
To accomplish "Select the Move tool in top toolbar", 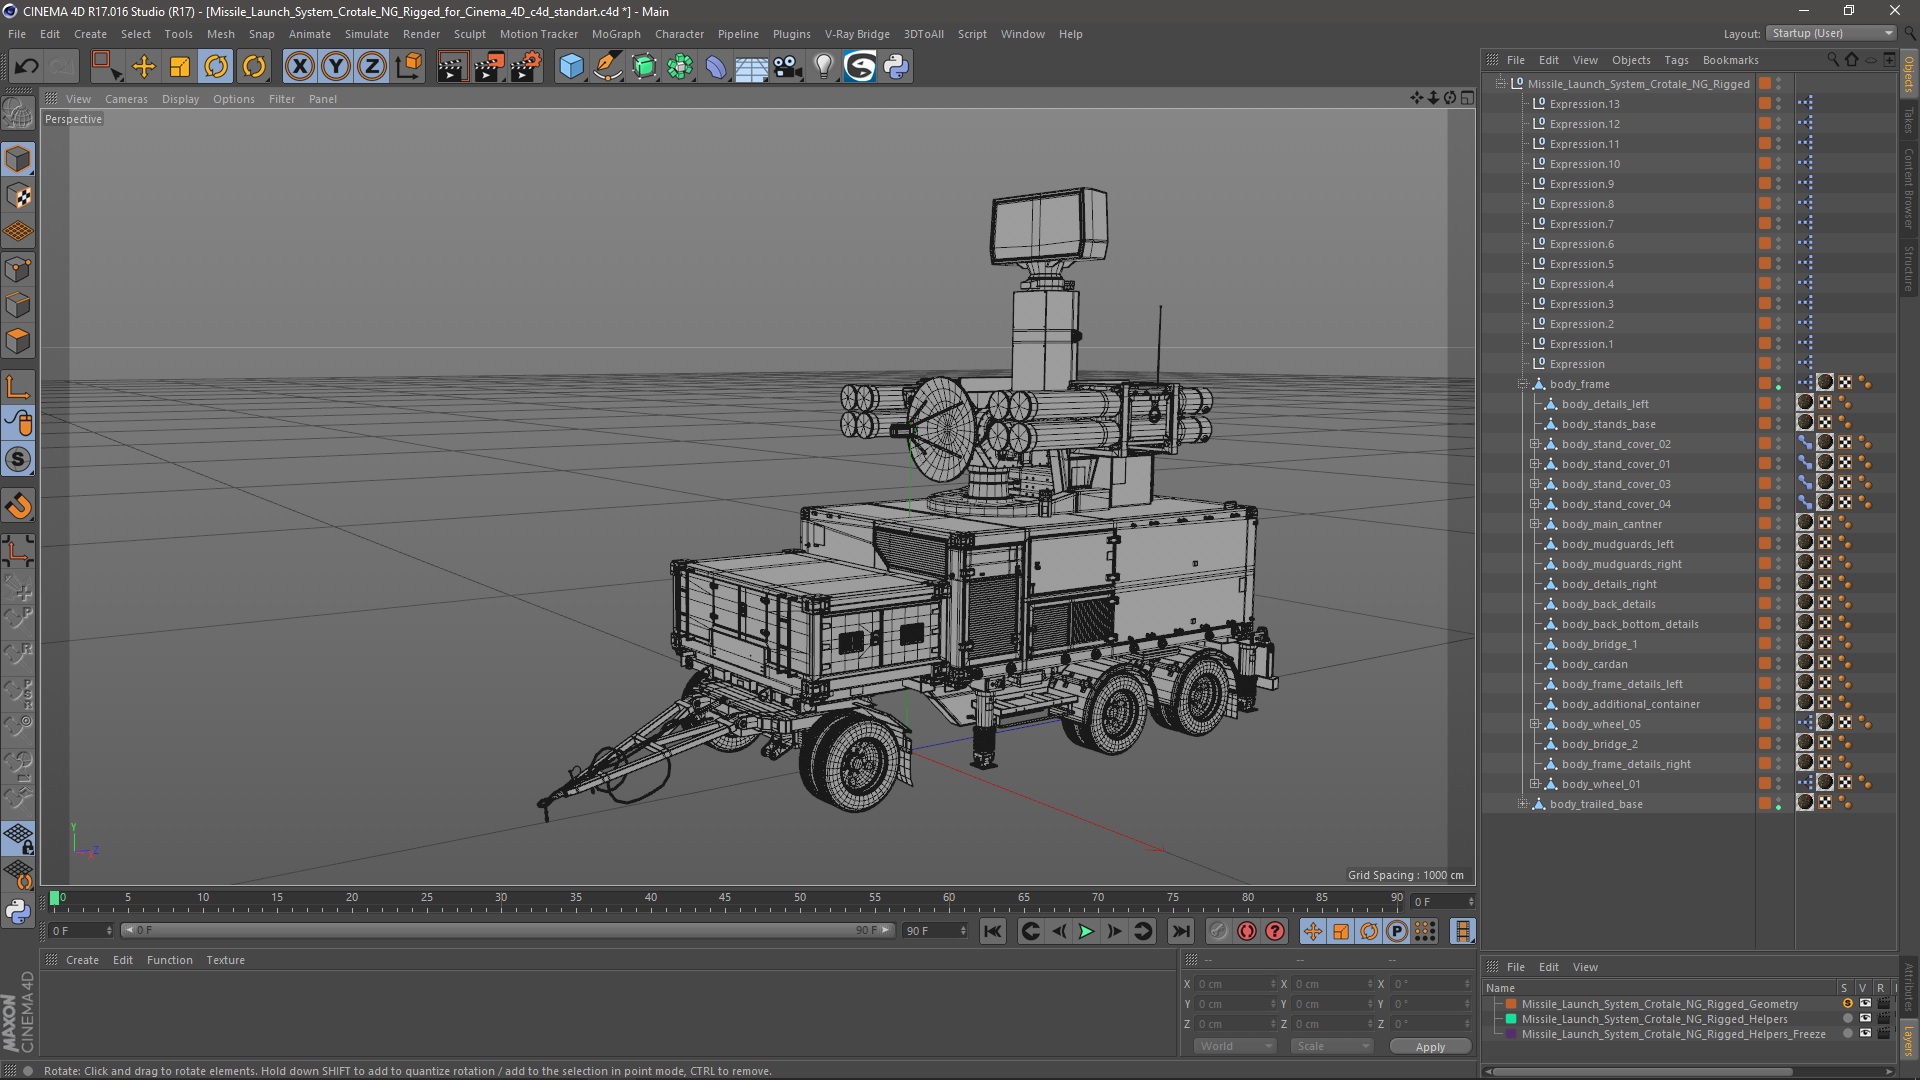I will tap(143, 67).
